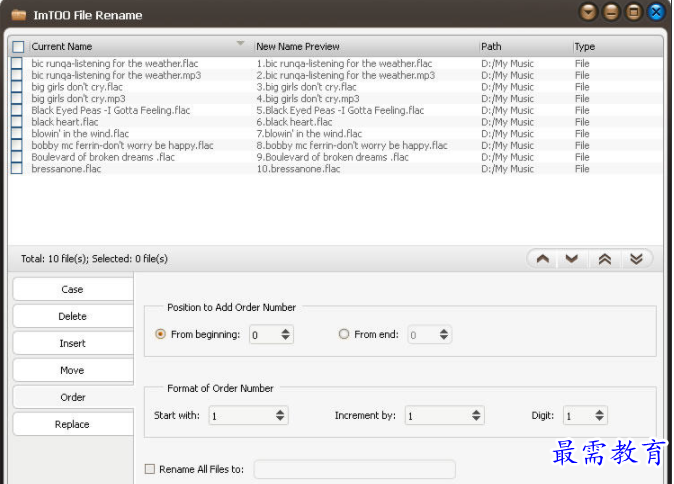Check the box for big girls don't cry.flac
Viewport: 674px width, 484px height.
[17, 86]
